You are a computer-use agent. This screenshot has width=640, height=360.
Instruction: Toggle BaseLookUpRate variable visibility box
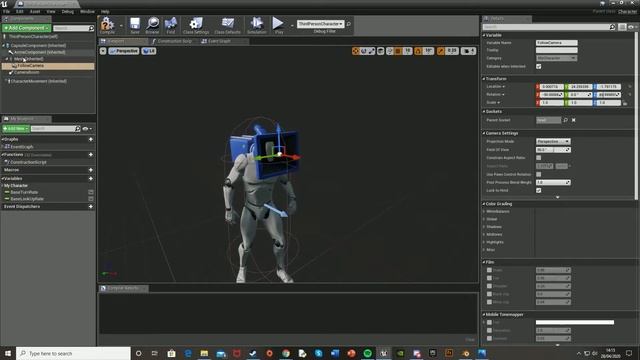click(91, 199)
